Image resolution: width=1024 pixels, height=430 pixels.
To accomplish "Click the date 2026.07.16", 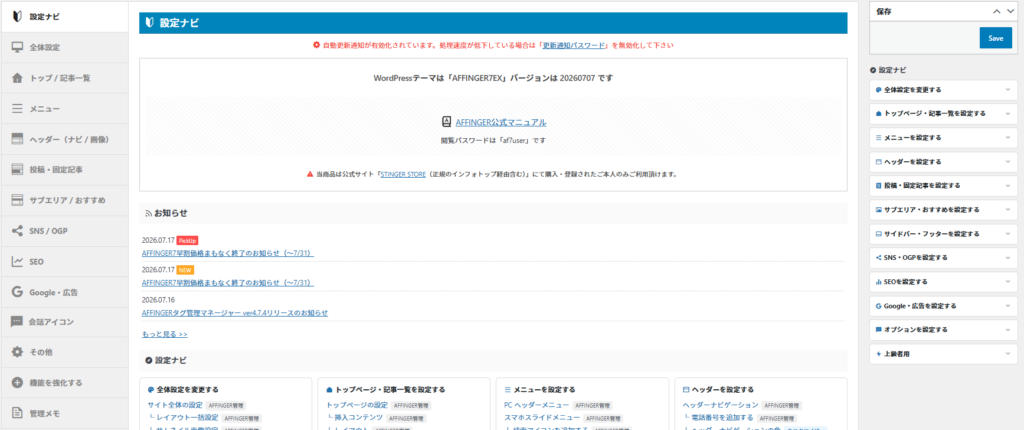I will [158, 300].
